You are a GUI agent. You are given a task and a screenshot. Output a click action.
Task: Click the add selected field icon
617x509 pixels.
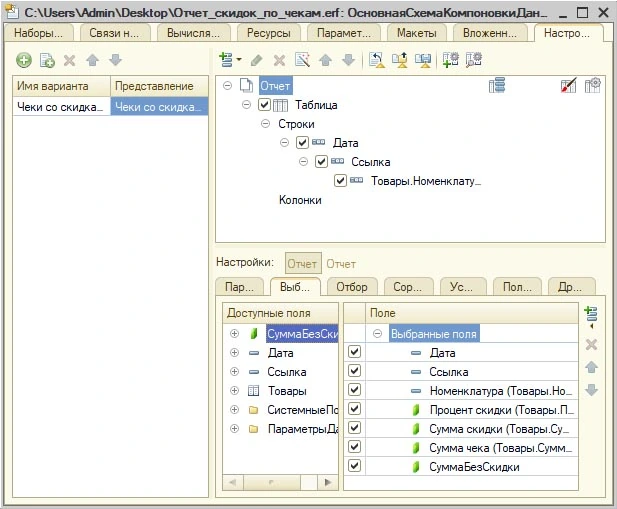click(x=591, y=316)
